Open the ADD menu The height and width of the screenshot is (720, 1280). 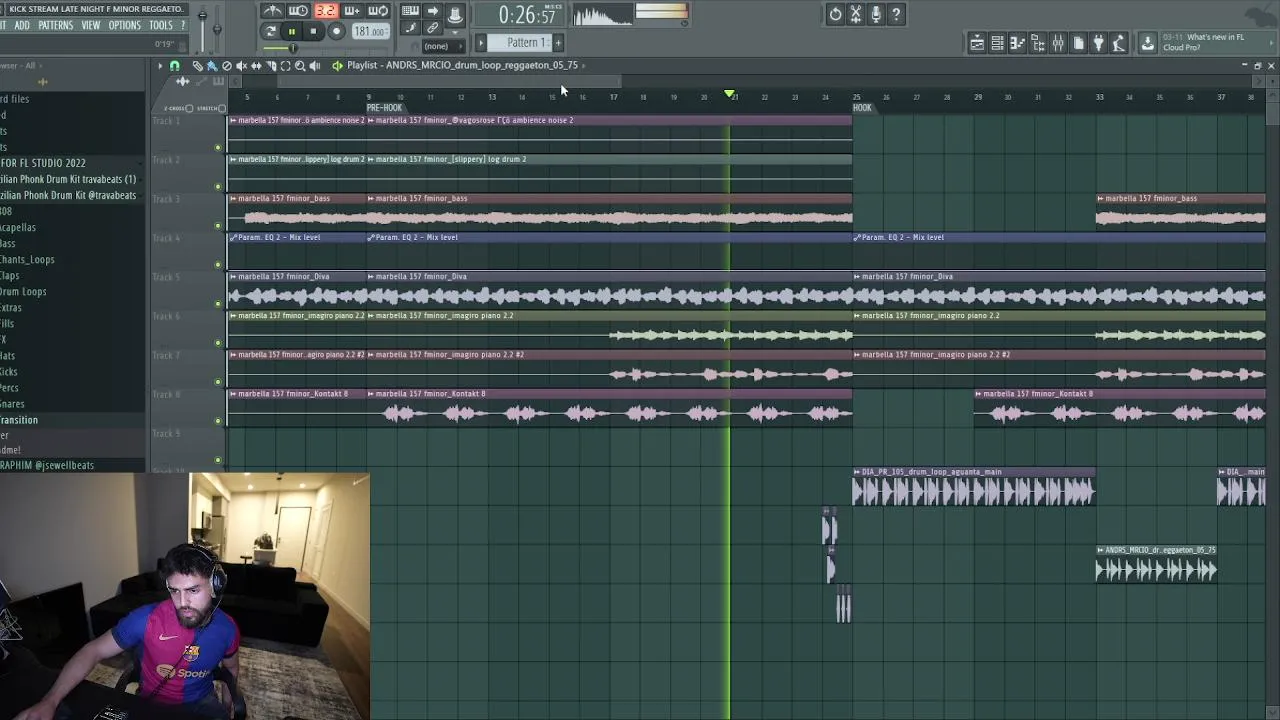tap(21, 25)
